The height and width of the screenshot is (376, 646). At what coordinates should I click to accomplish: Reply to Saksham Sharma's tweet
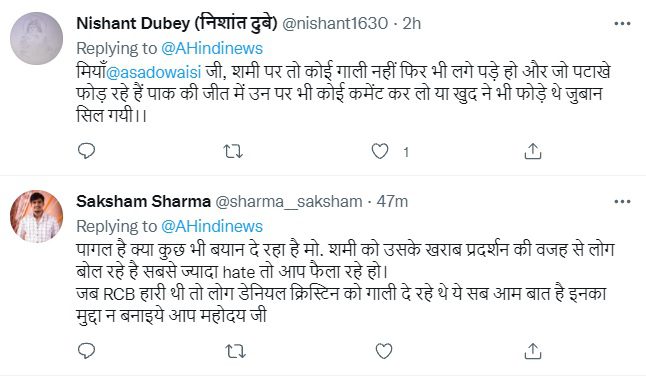pos(87,351)
